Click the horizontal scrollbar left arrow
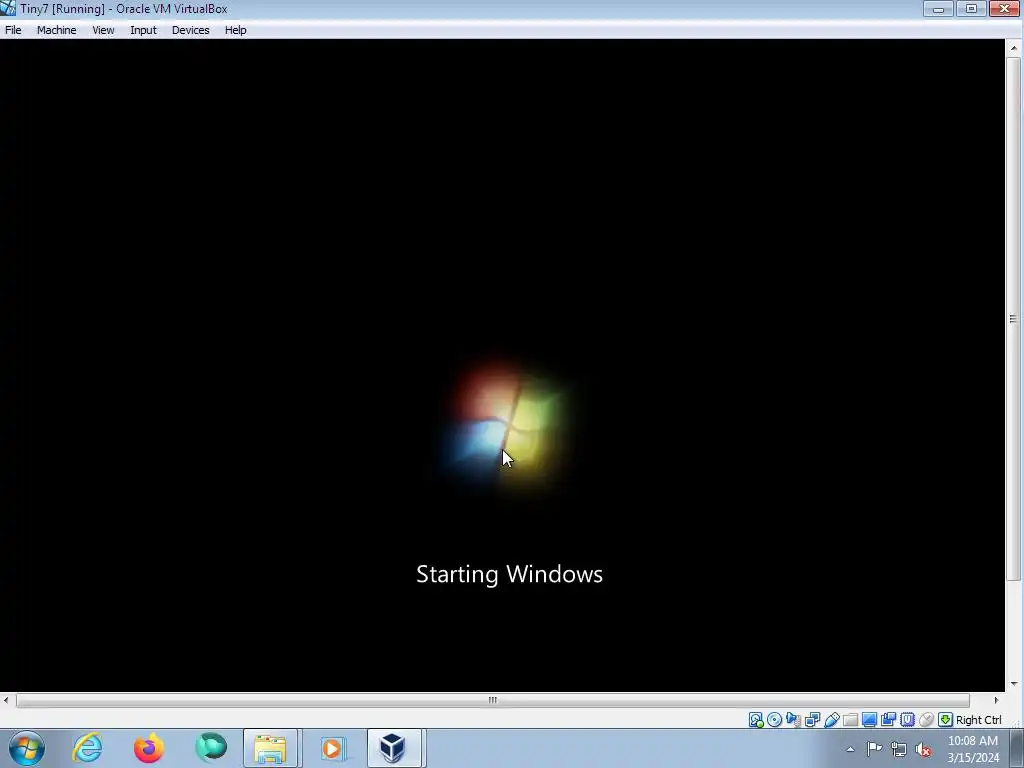The height and width of the screenshot is (768, 1024). (6, 700)
